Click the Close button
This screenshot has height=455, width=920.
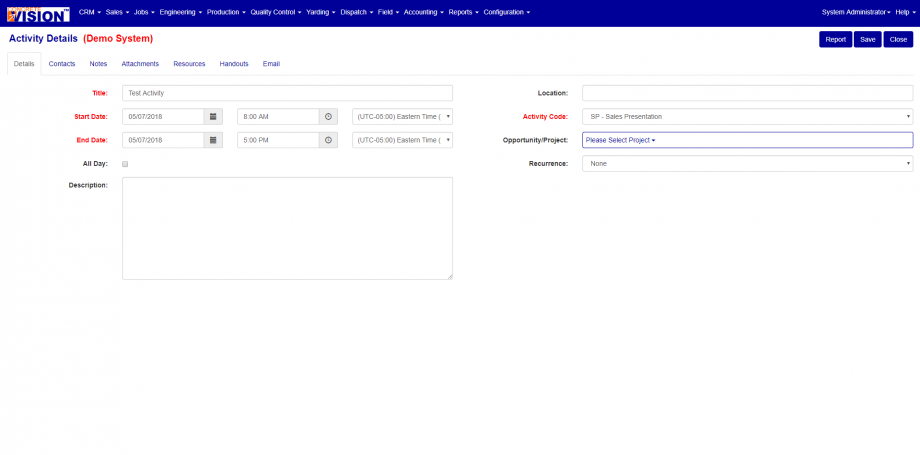pos(898,39)
